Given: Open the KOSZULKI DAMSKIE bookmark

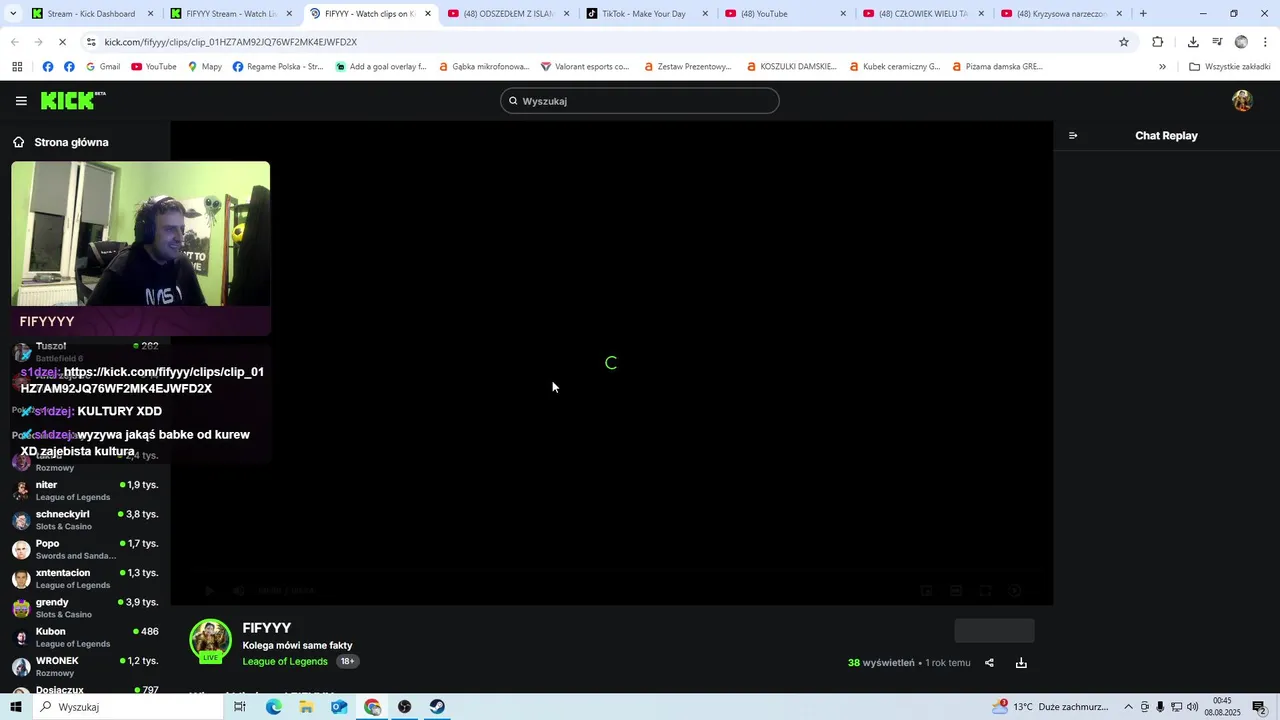Looking at the screenshot, I should (791, 67).
